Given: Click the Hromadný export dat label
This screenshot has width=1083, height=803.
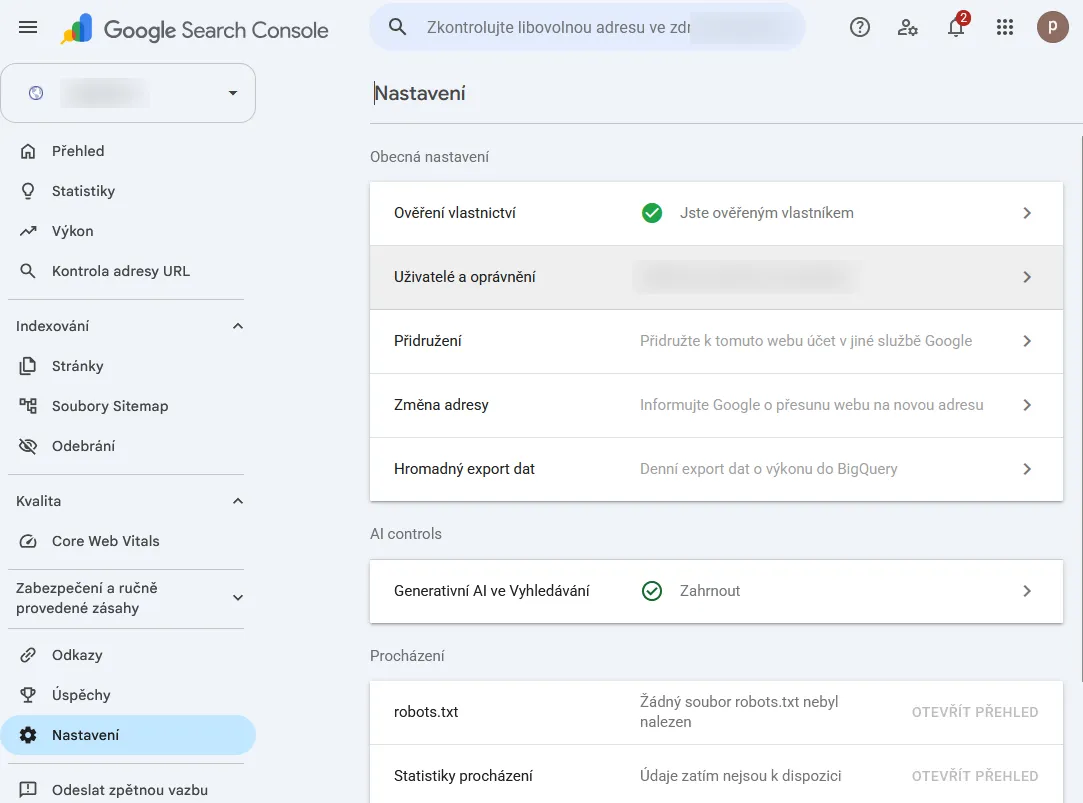Looking at the screenshot, I should pos(464,470).
